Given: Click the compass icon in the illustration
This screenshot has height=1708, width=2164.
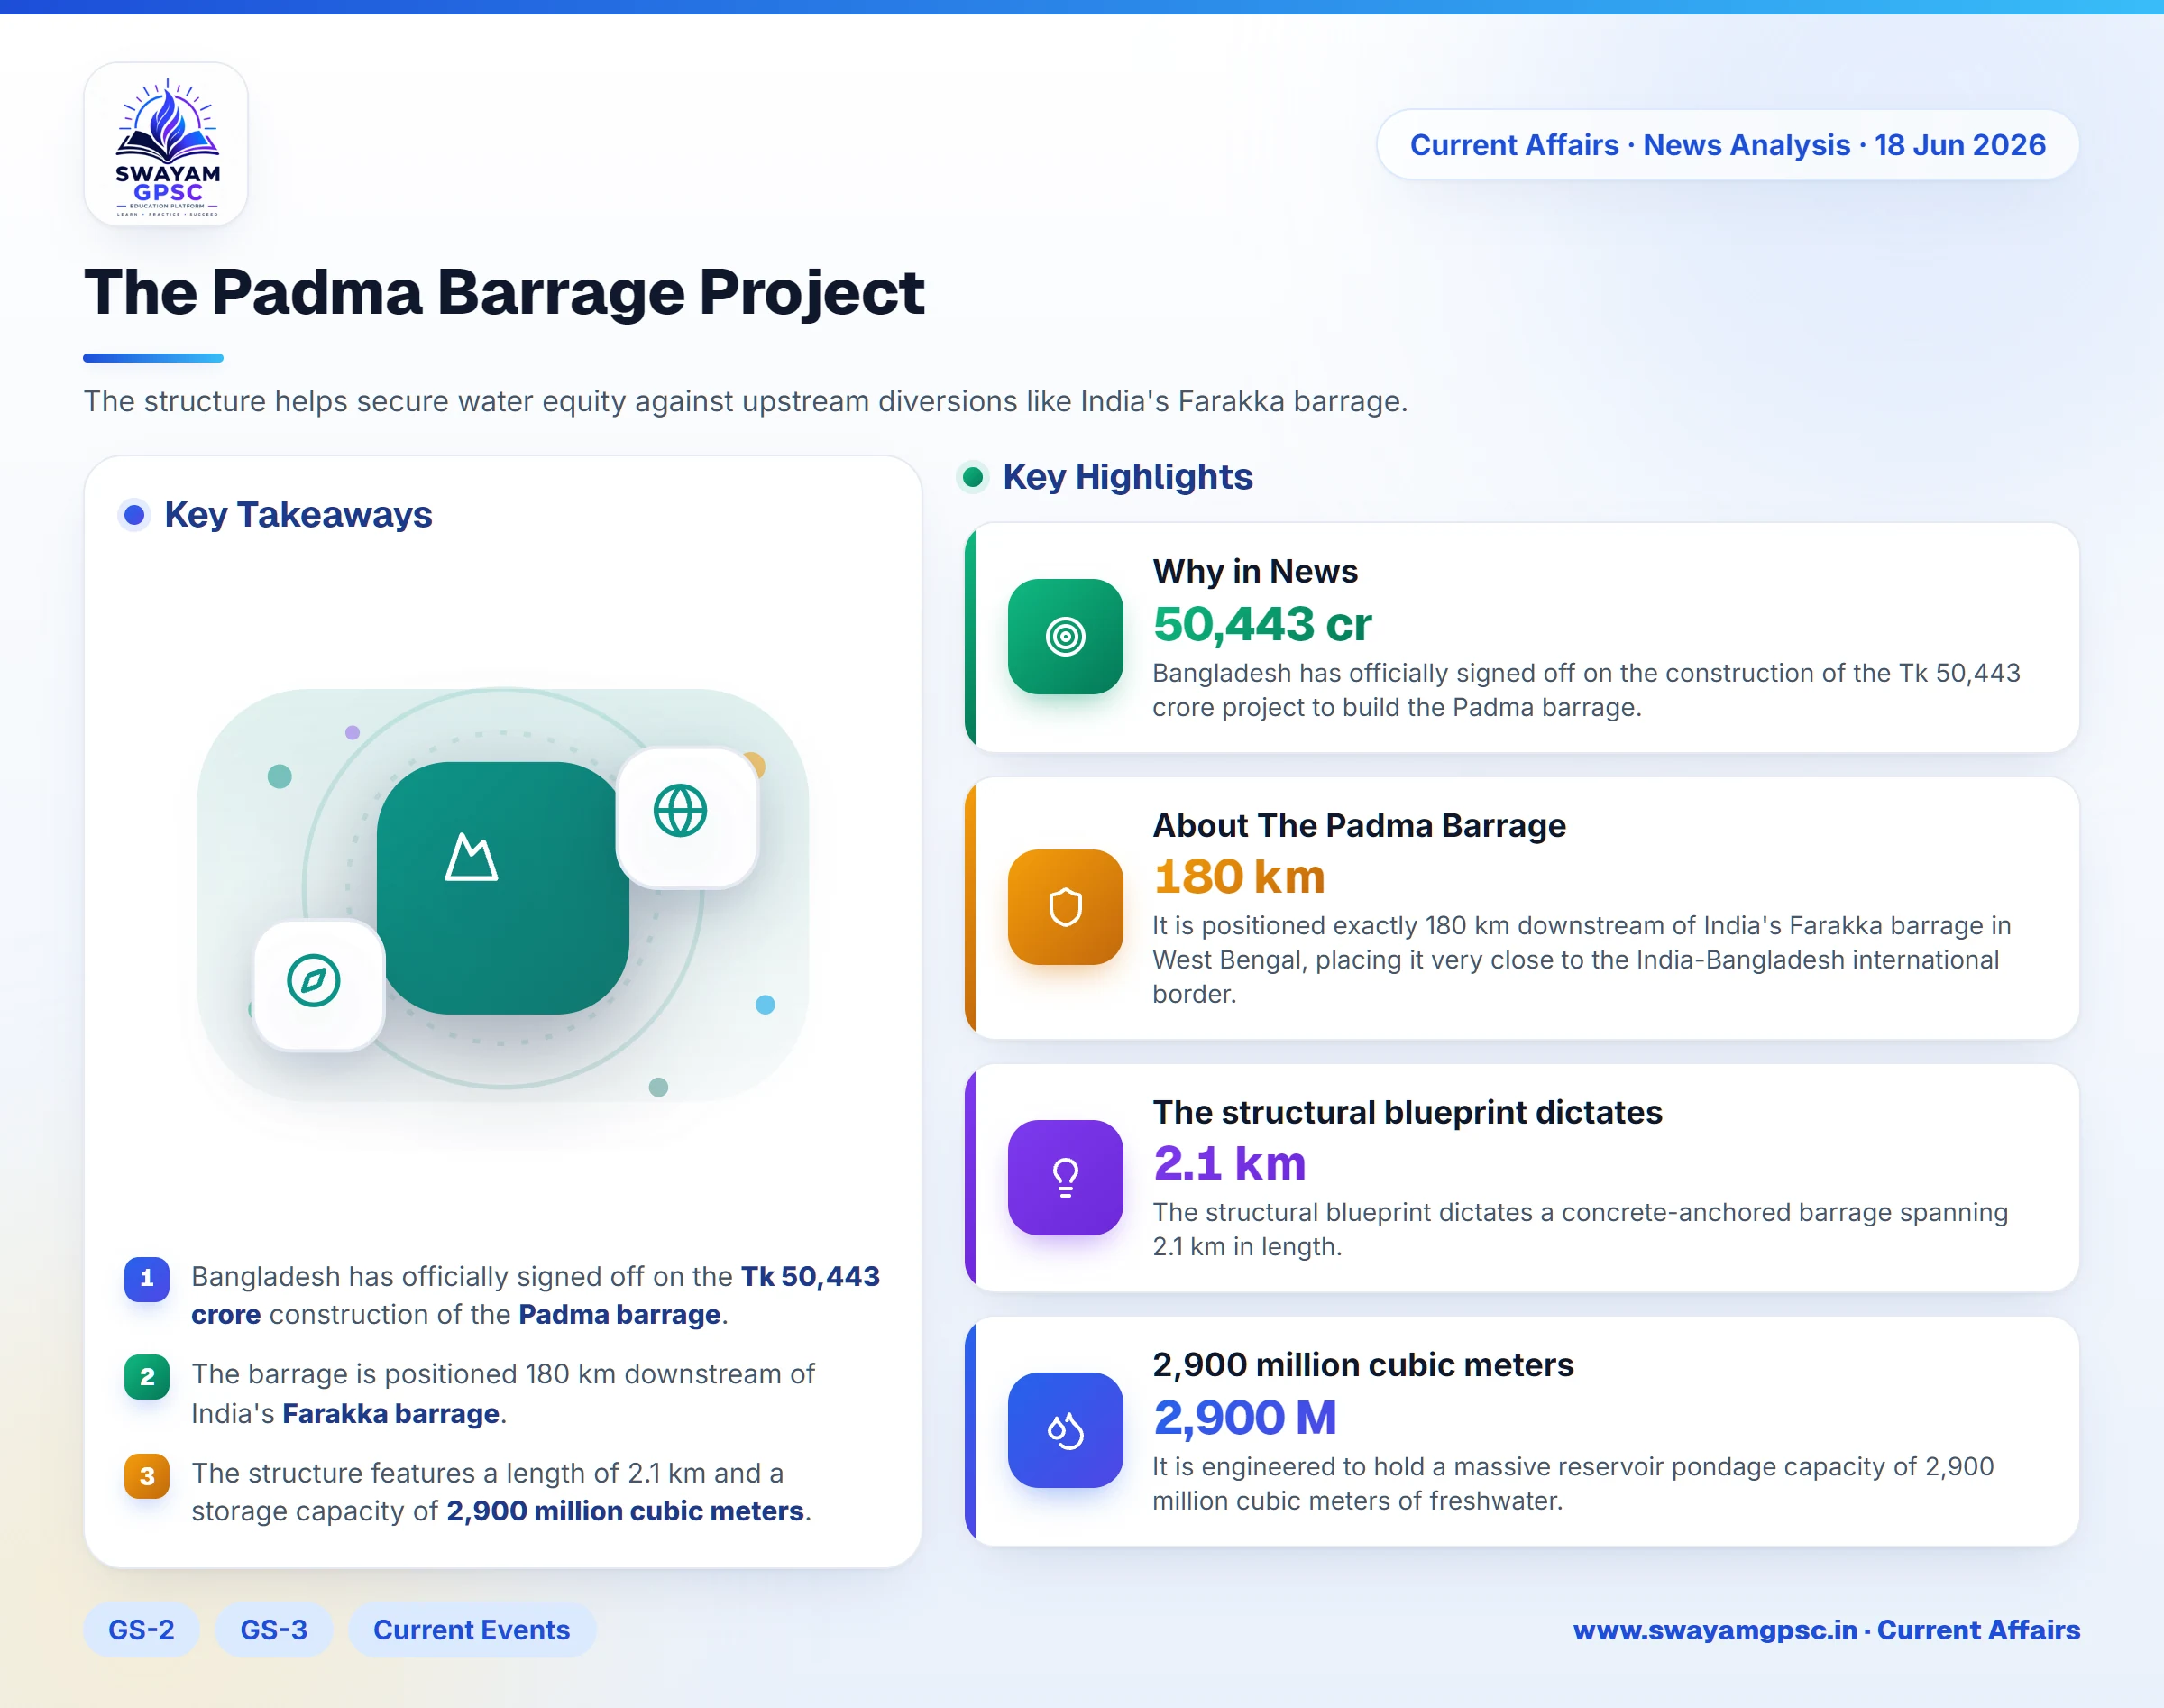Looking at the screenshot, I should (313, 980).
